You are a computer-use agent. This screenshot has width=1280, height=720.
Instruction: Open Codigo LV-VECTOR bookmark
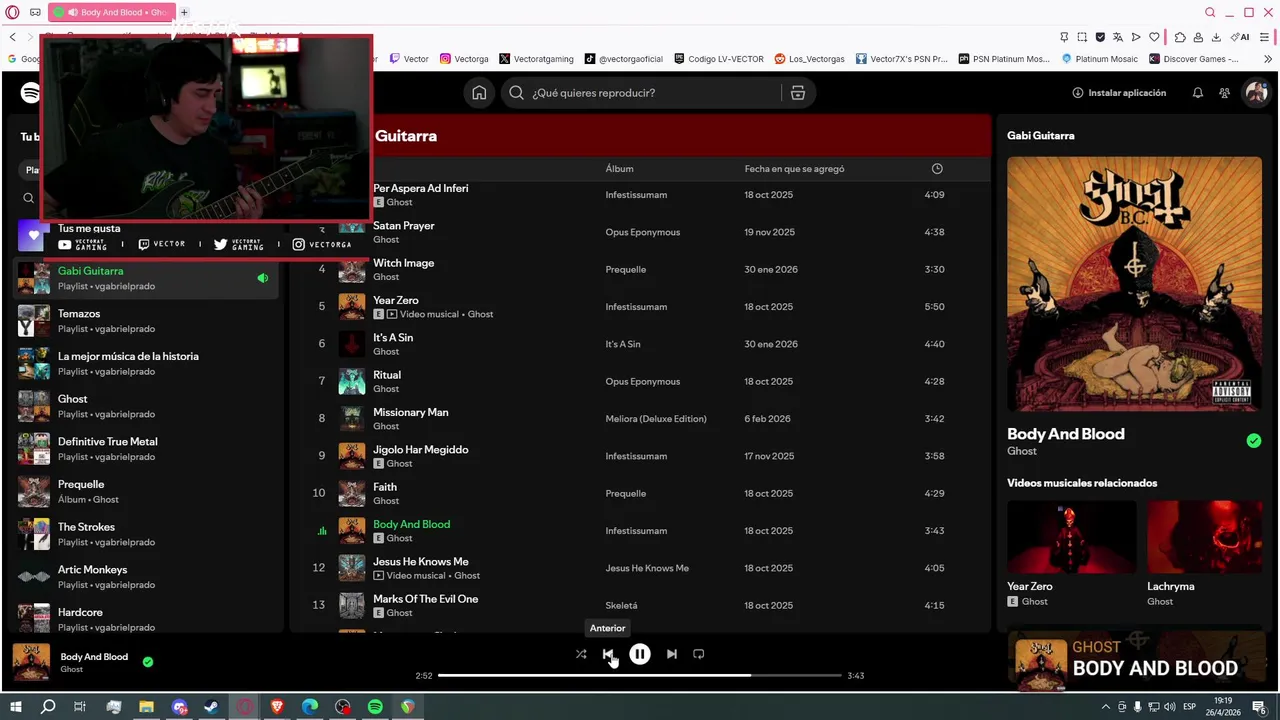pos(719,59)
